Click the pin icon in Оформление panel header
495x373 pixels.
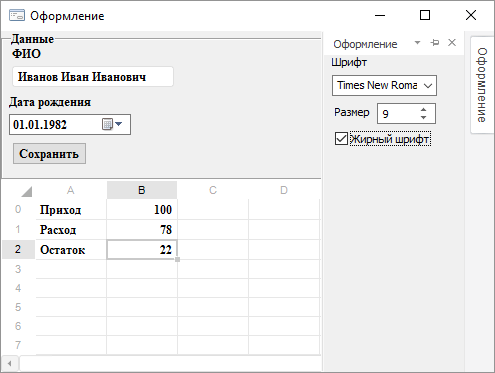tap(435, 43)
